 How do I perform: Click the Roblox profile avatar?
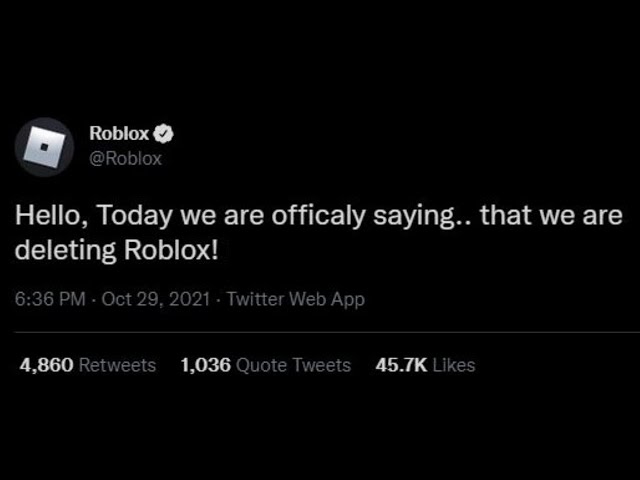(x=44, y=147)
